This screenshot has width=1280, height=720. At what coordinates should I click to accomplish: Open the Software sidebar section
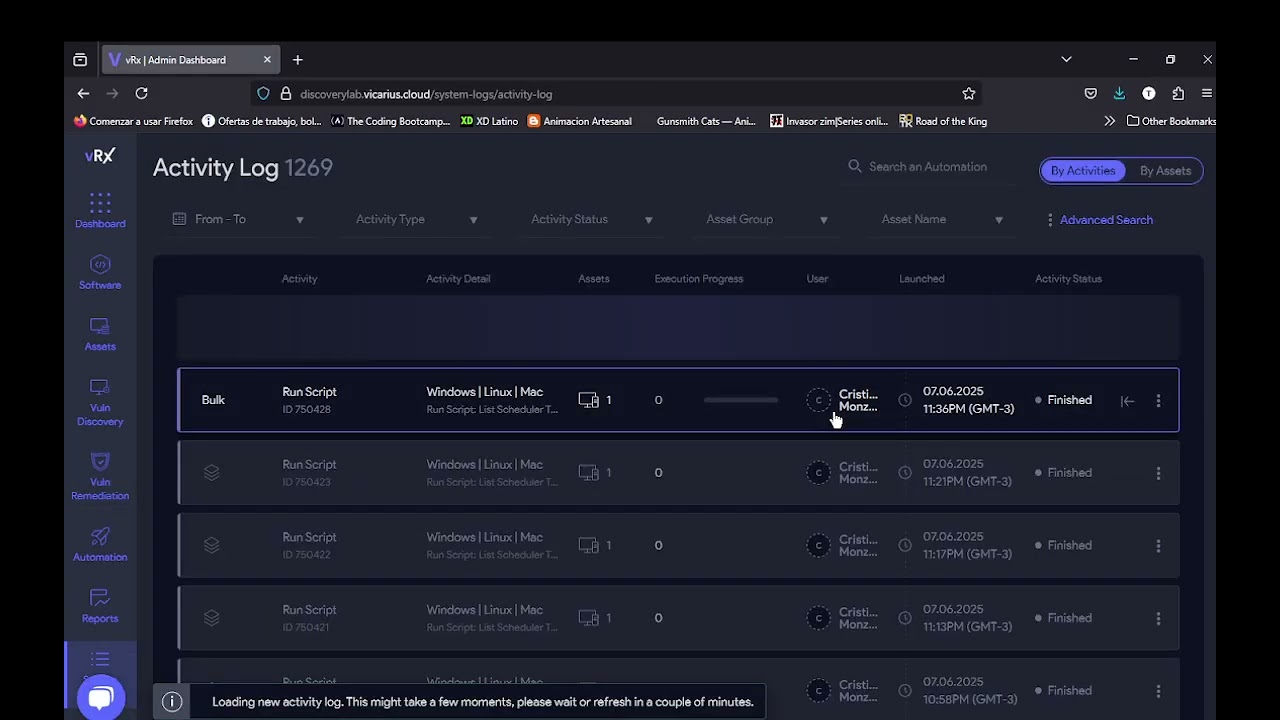100,272
